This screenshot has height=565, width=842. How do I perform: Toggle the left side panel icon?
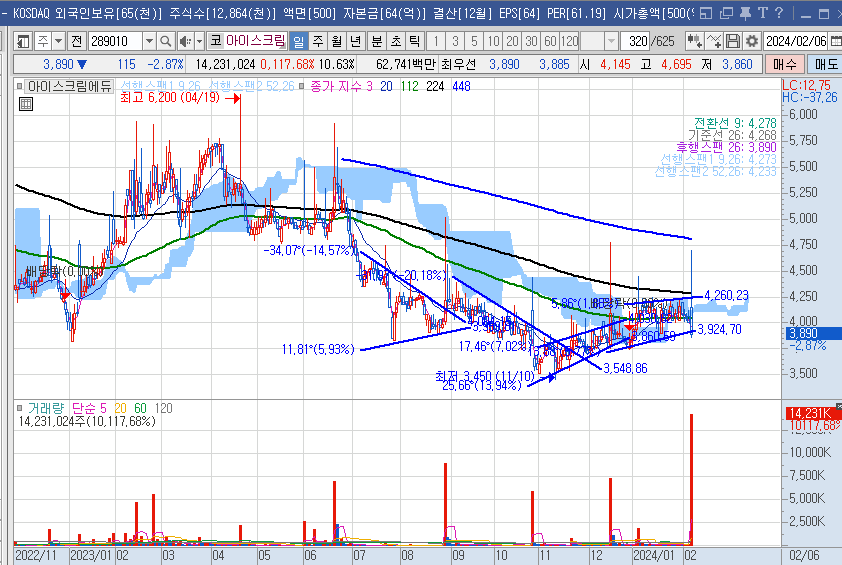click(23, 41)
